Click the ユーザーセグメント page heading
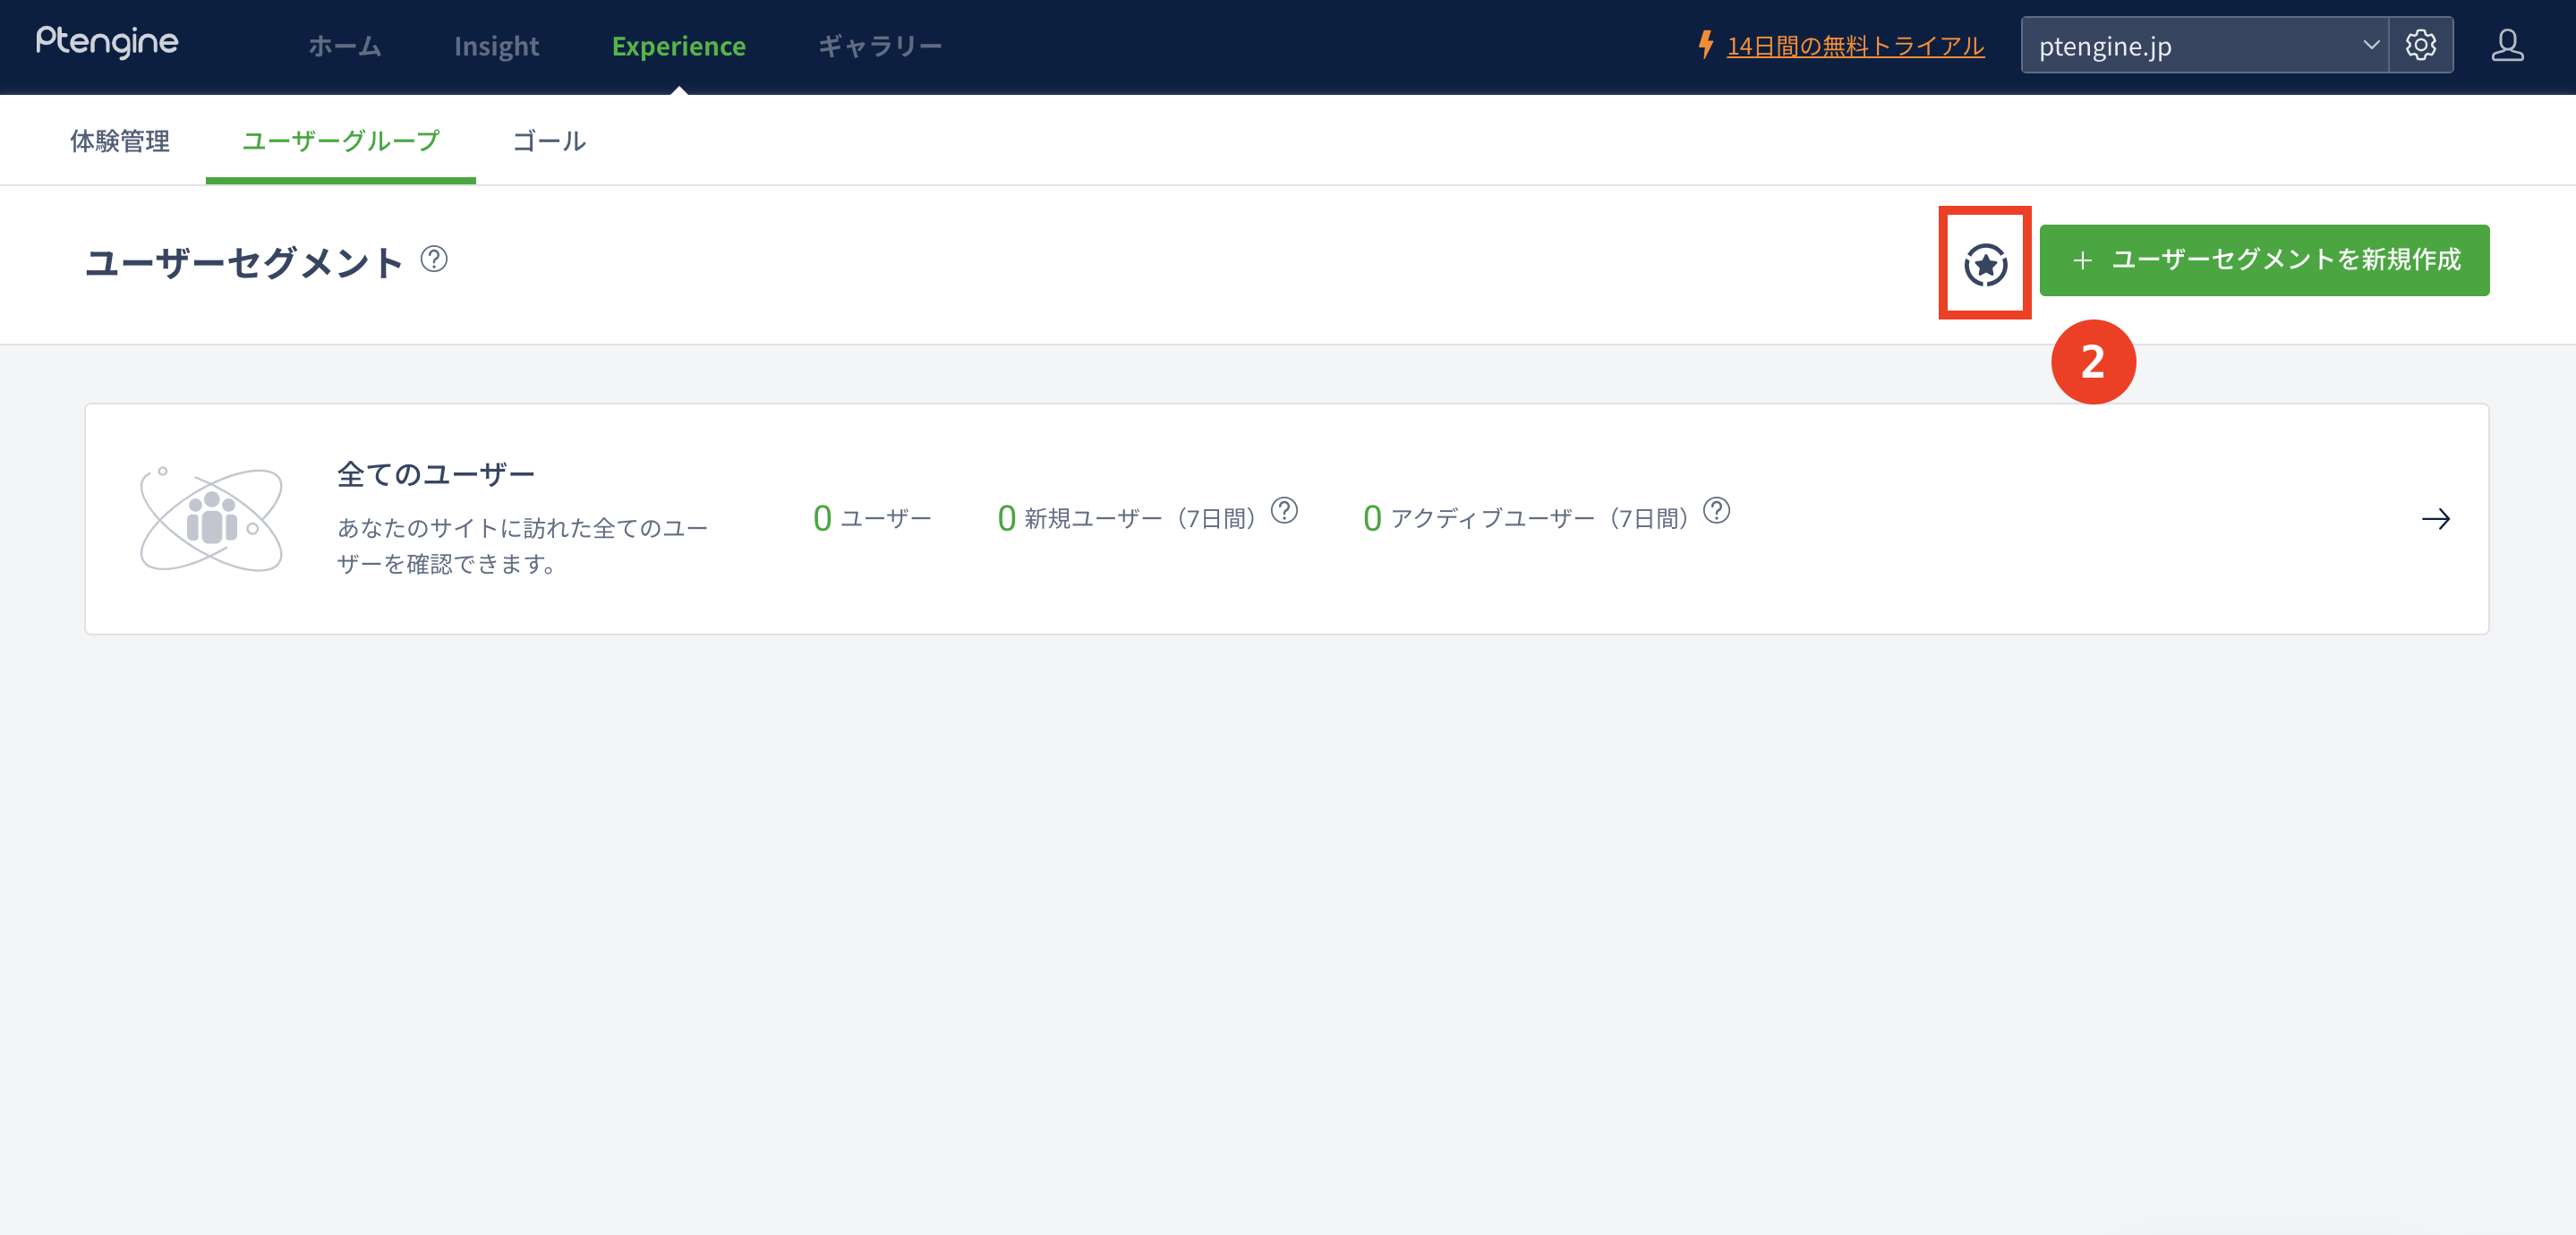This screenshot has height=1235, width=2576. tap(244, 262)
